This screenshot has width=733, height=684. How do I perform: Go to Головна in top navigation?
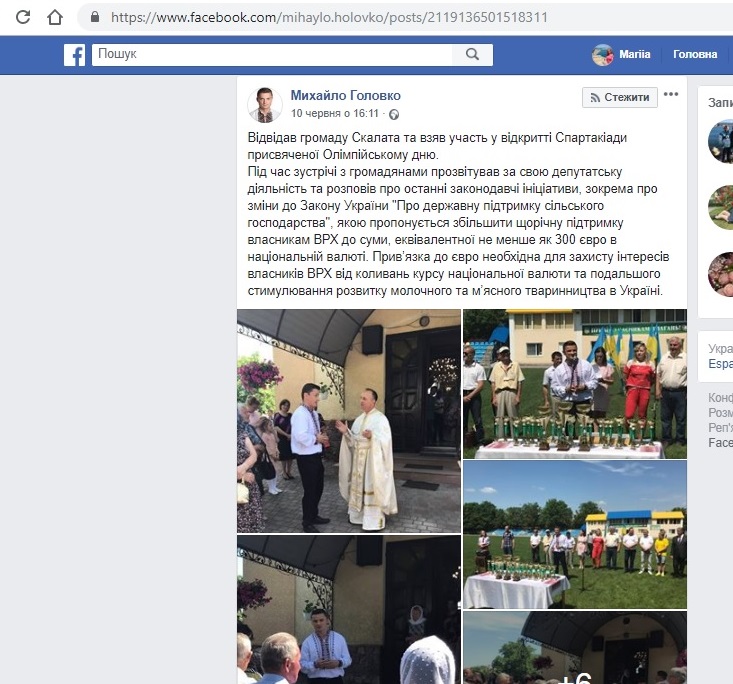pyautogui.click(x=695, y=54)
